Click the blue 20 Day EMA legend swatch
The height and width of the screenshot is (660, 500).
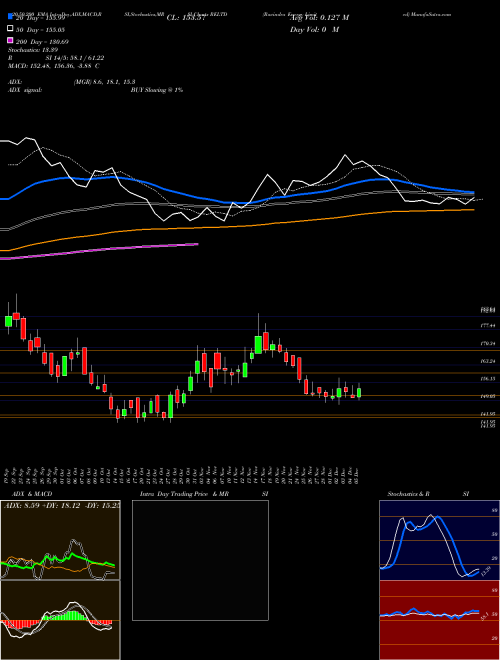click(10, 18)
